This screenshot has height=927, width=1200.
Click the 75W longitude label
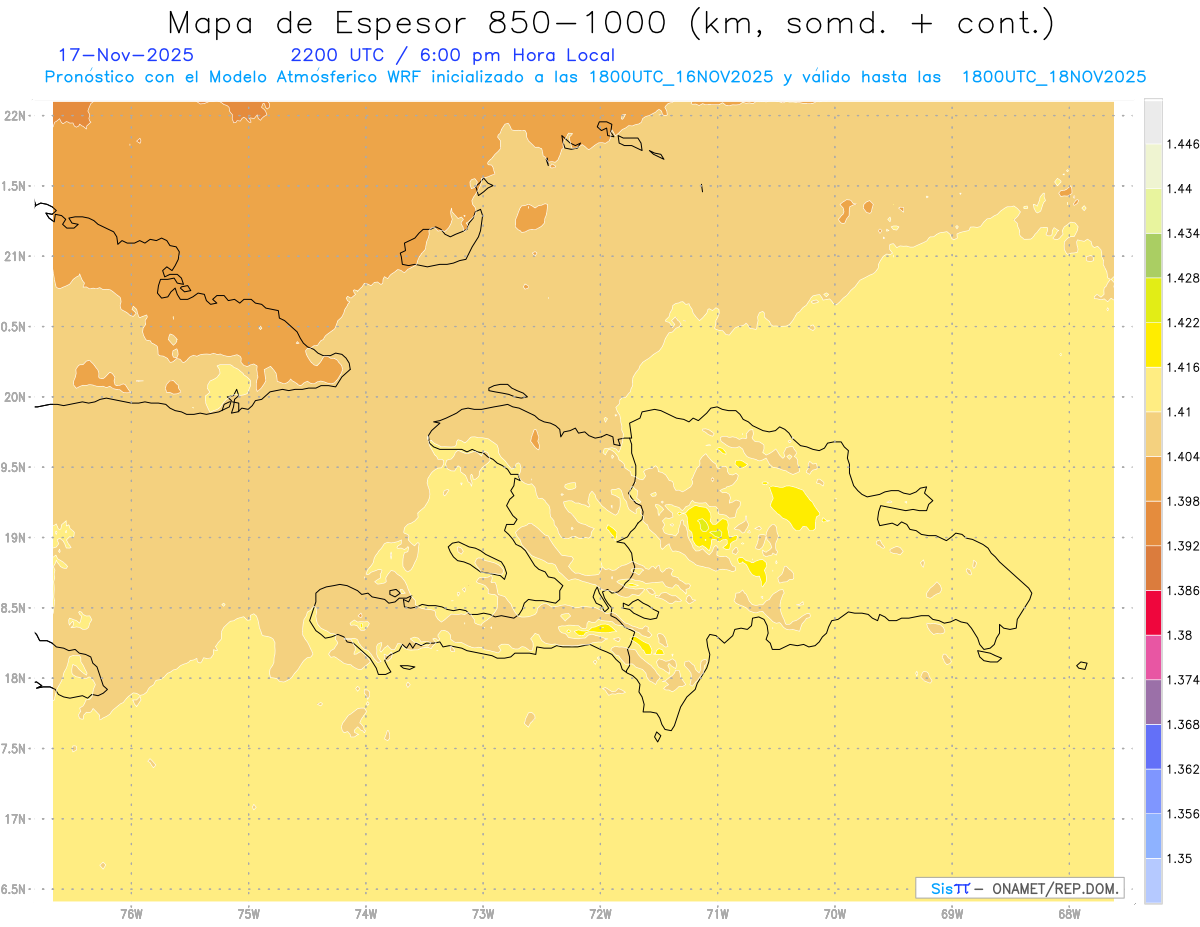tap(249, 913)
